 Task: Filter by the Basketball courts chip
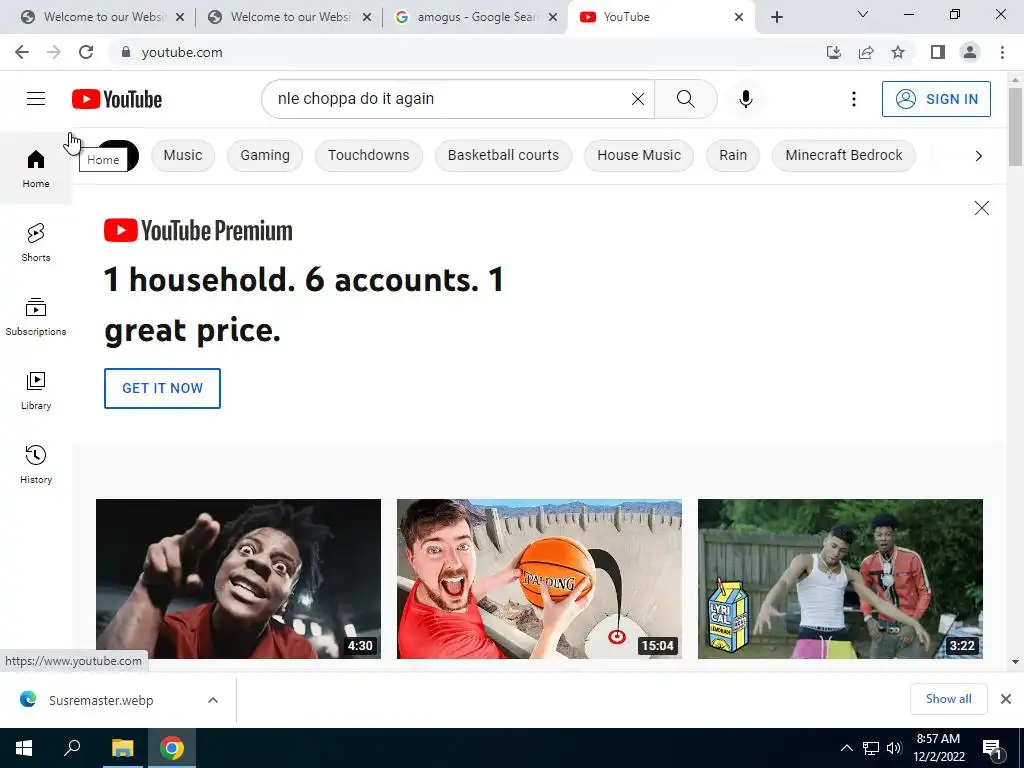tap(504, 155)
